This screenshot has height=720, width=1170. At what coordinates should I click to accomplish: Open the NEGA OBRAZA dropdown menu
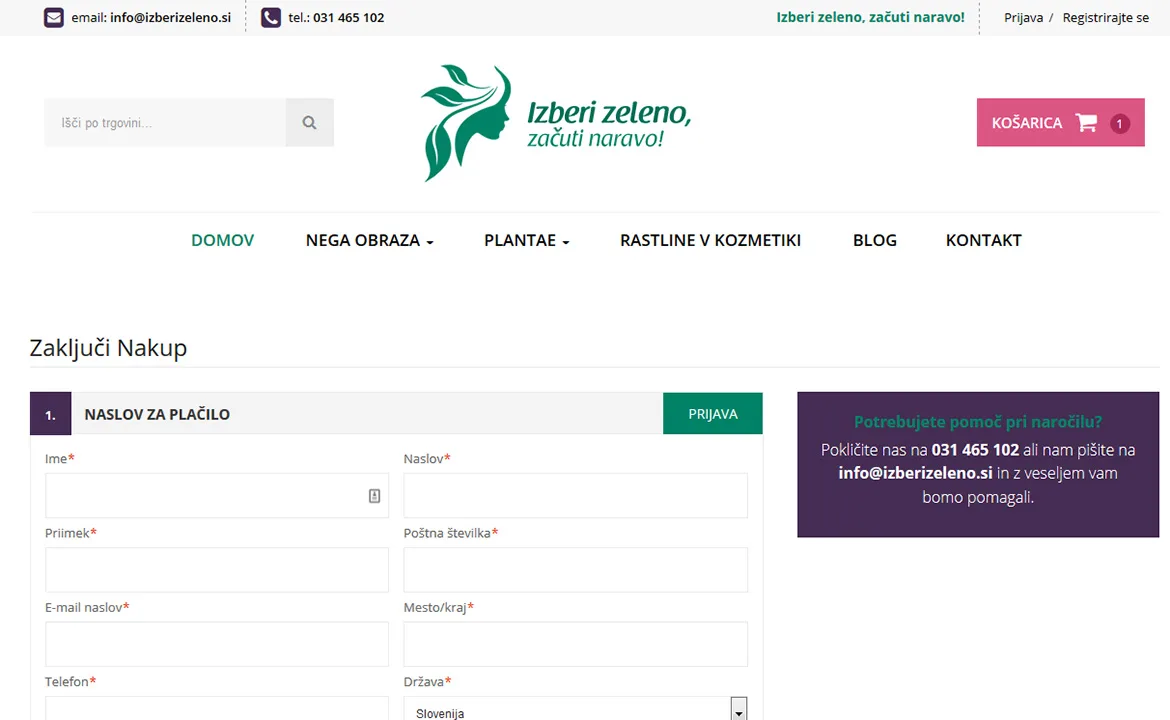click(369, 240)
